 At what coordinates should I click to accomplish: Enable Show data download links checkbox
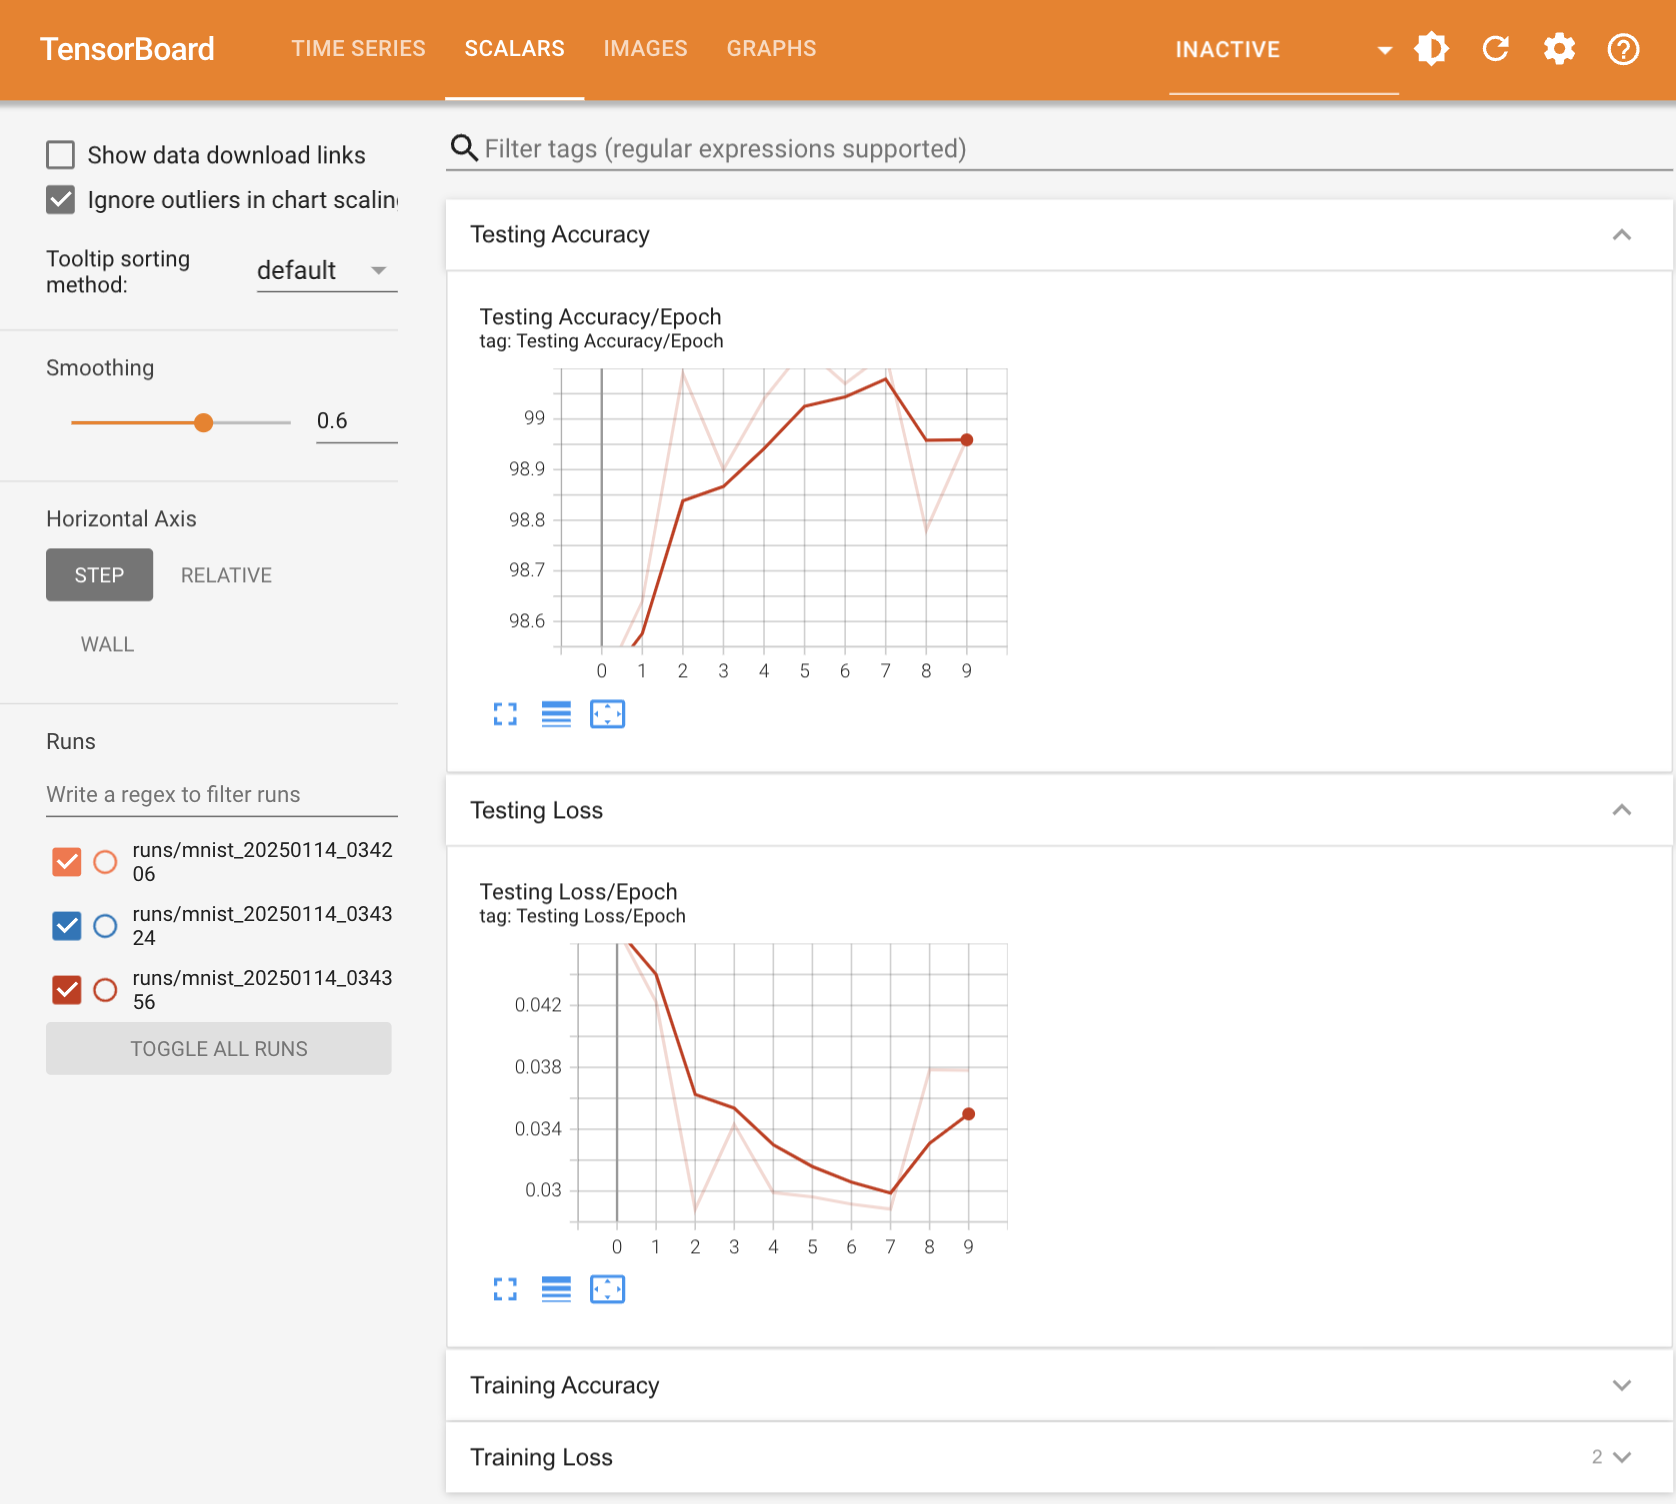click(x=61, y=155)
